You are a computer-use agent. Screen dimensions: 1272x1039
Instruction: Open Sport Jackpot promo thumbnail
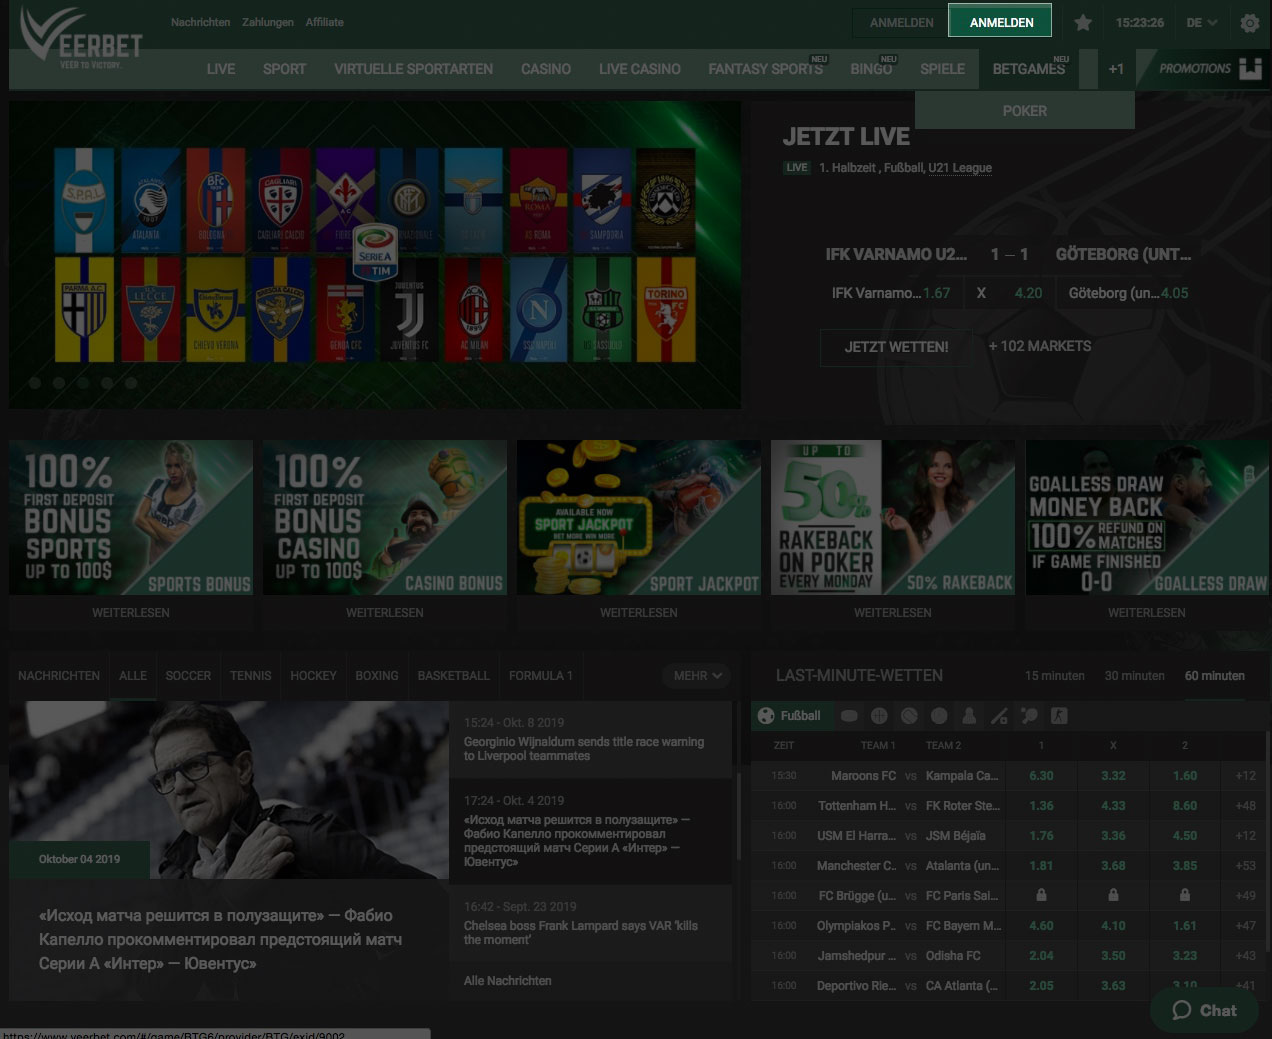point(639,518)
